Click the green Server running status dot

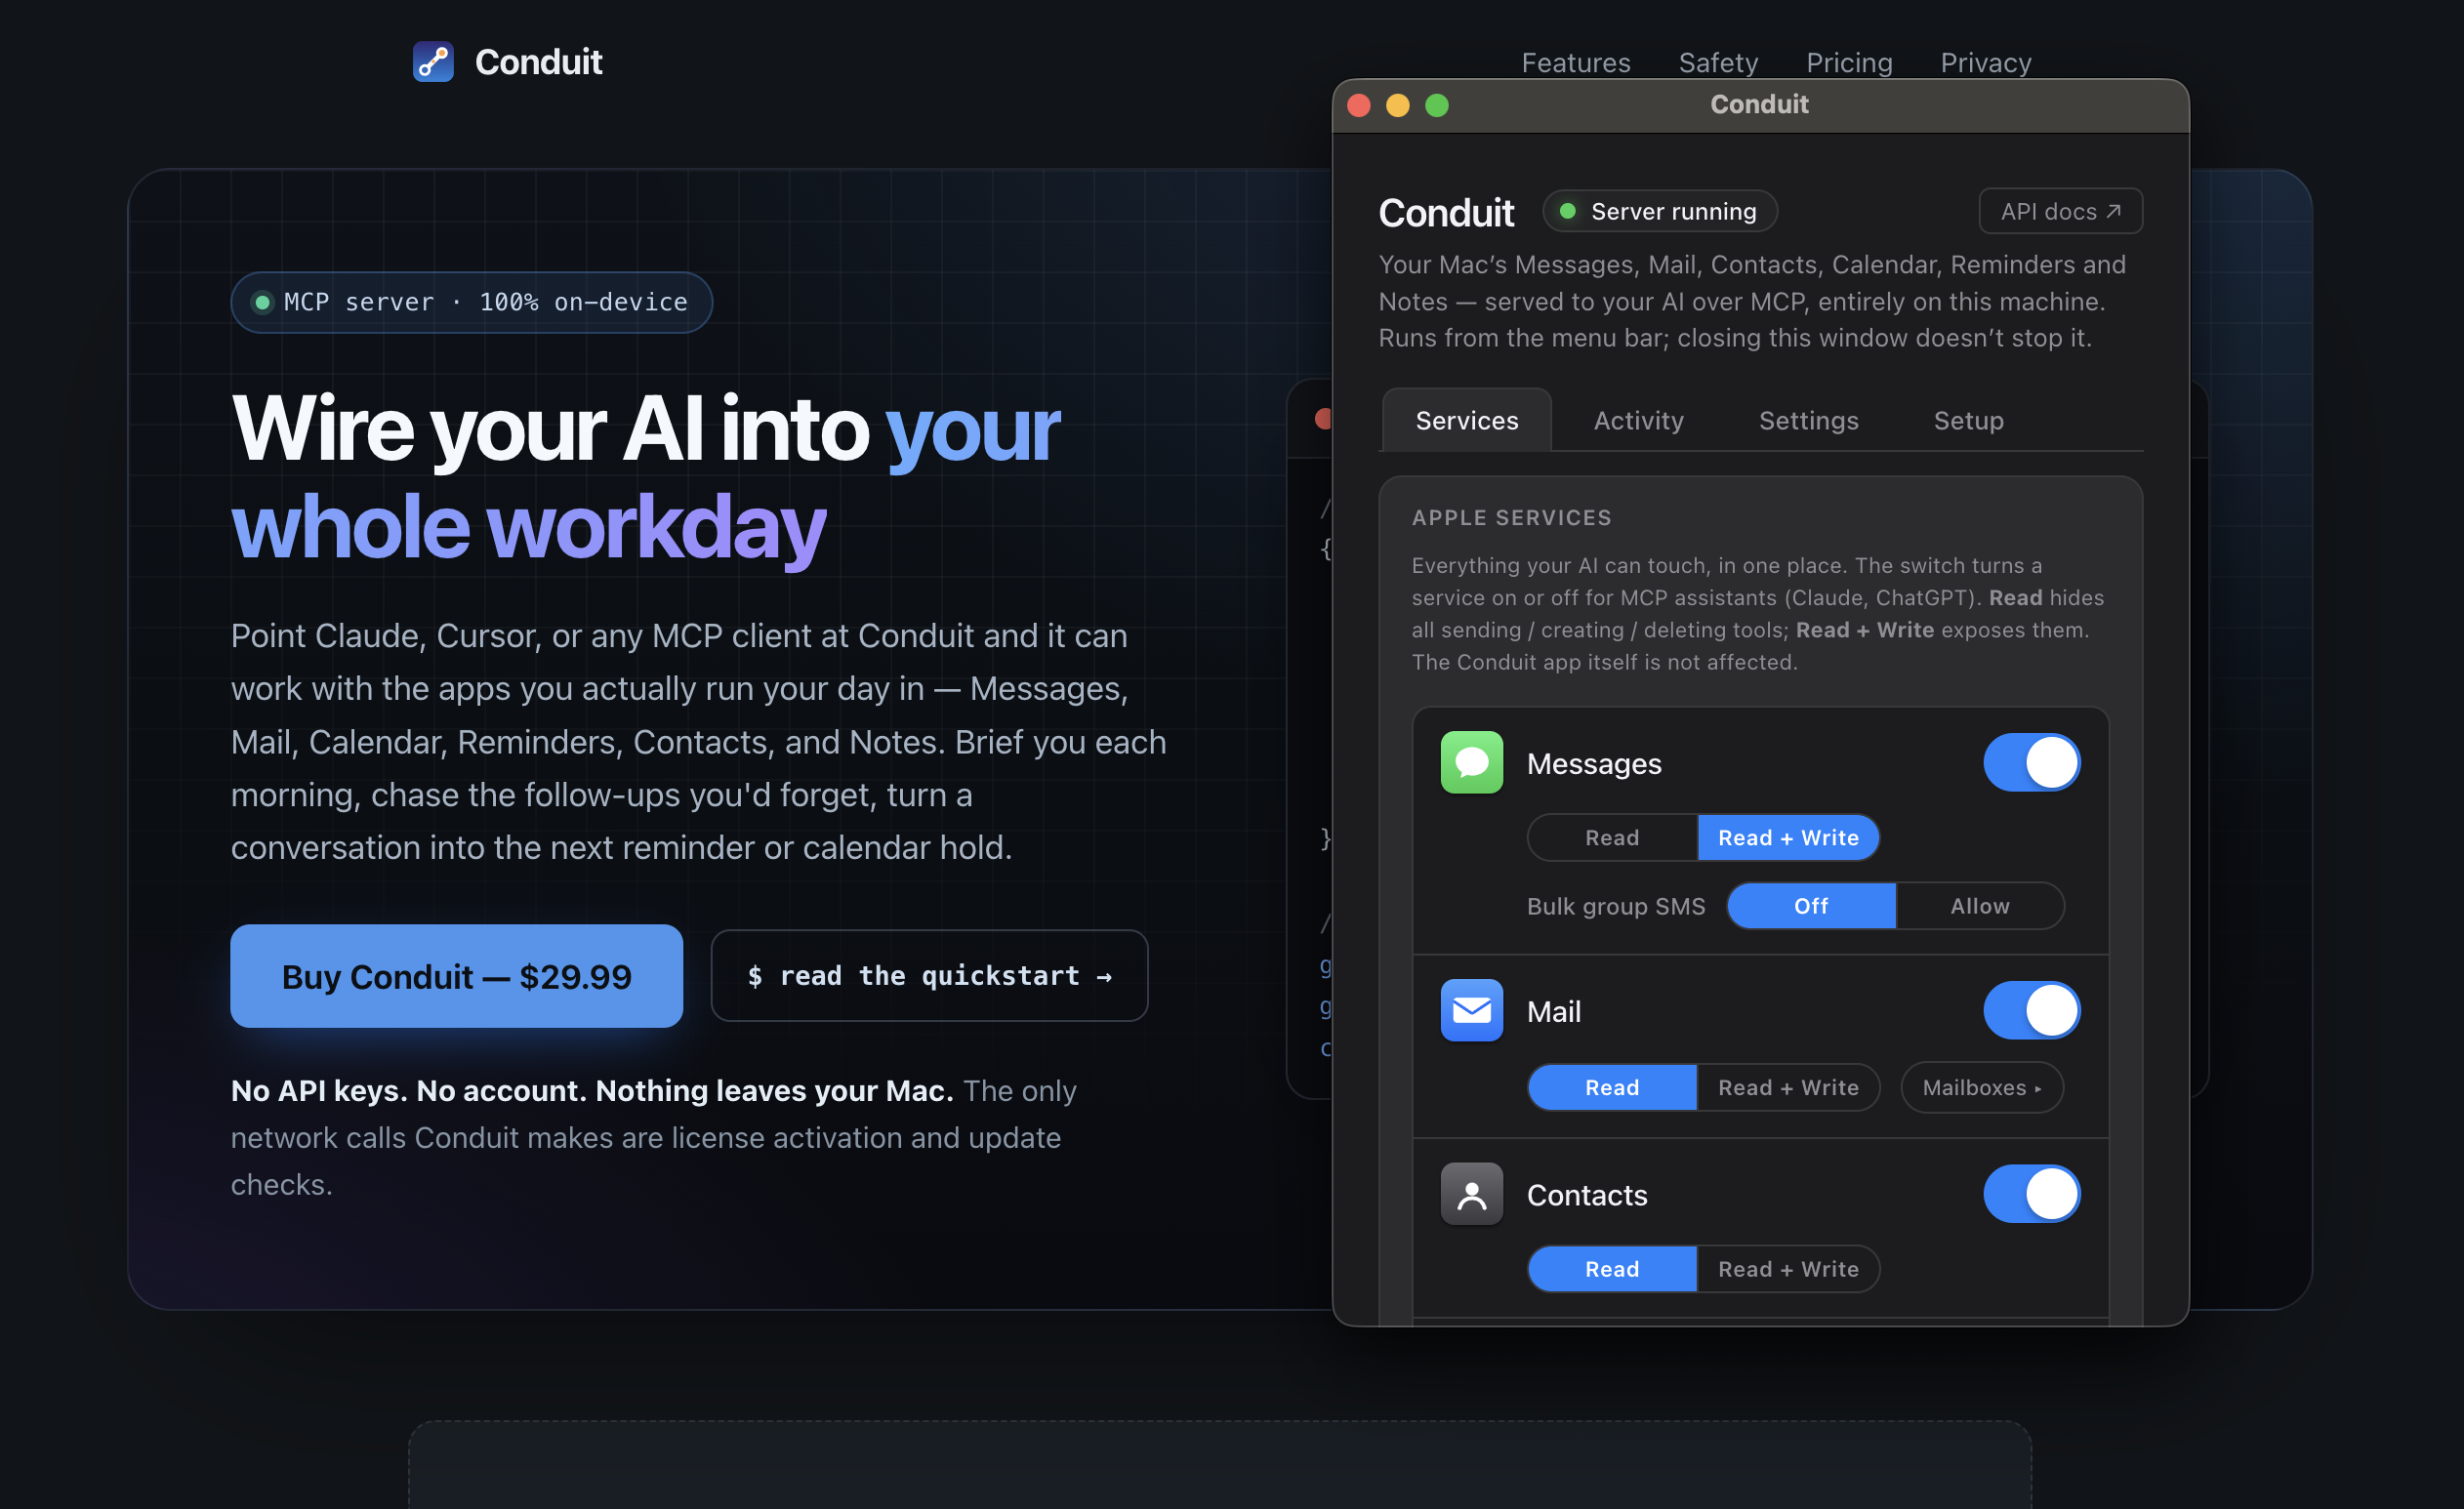(1568, 211)
